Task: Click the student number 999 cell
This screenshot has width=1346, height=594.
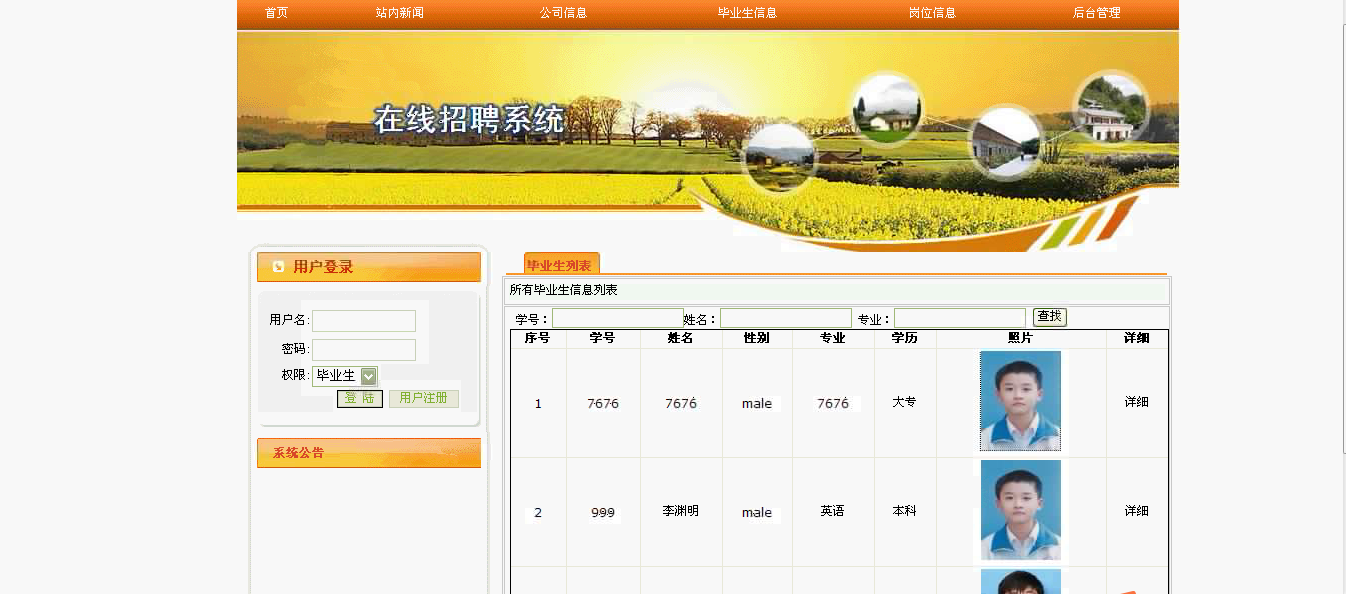Action: 603,513
